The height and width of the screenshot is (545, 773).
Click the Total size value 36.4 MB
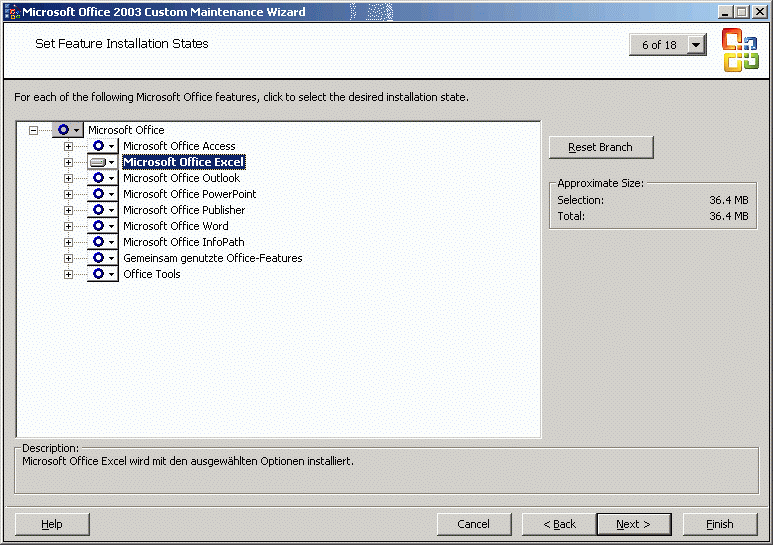pos(729,216)
